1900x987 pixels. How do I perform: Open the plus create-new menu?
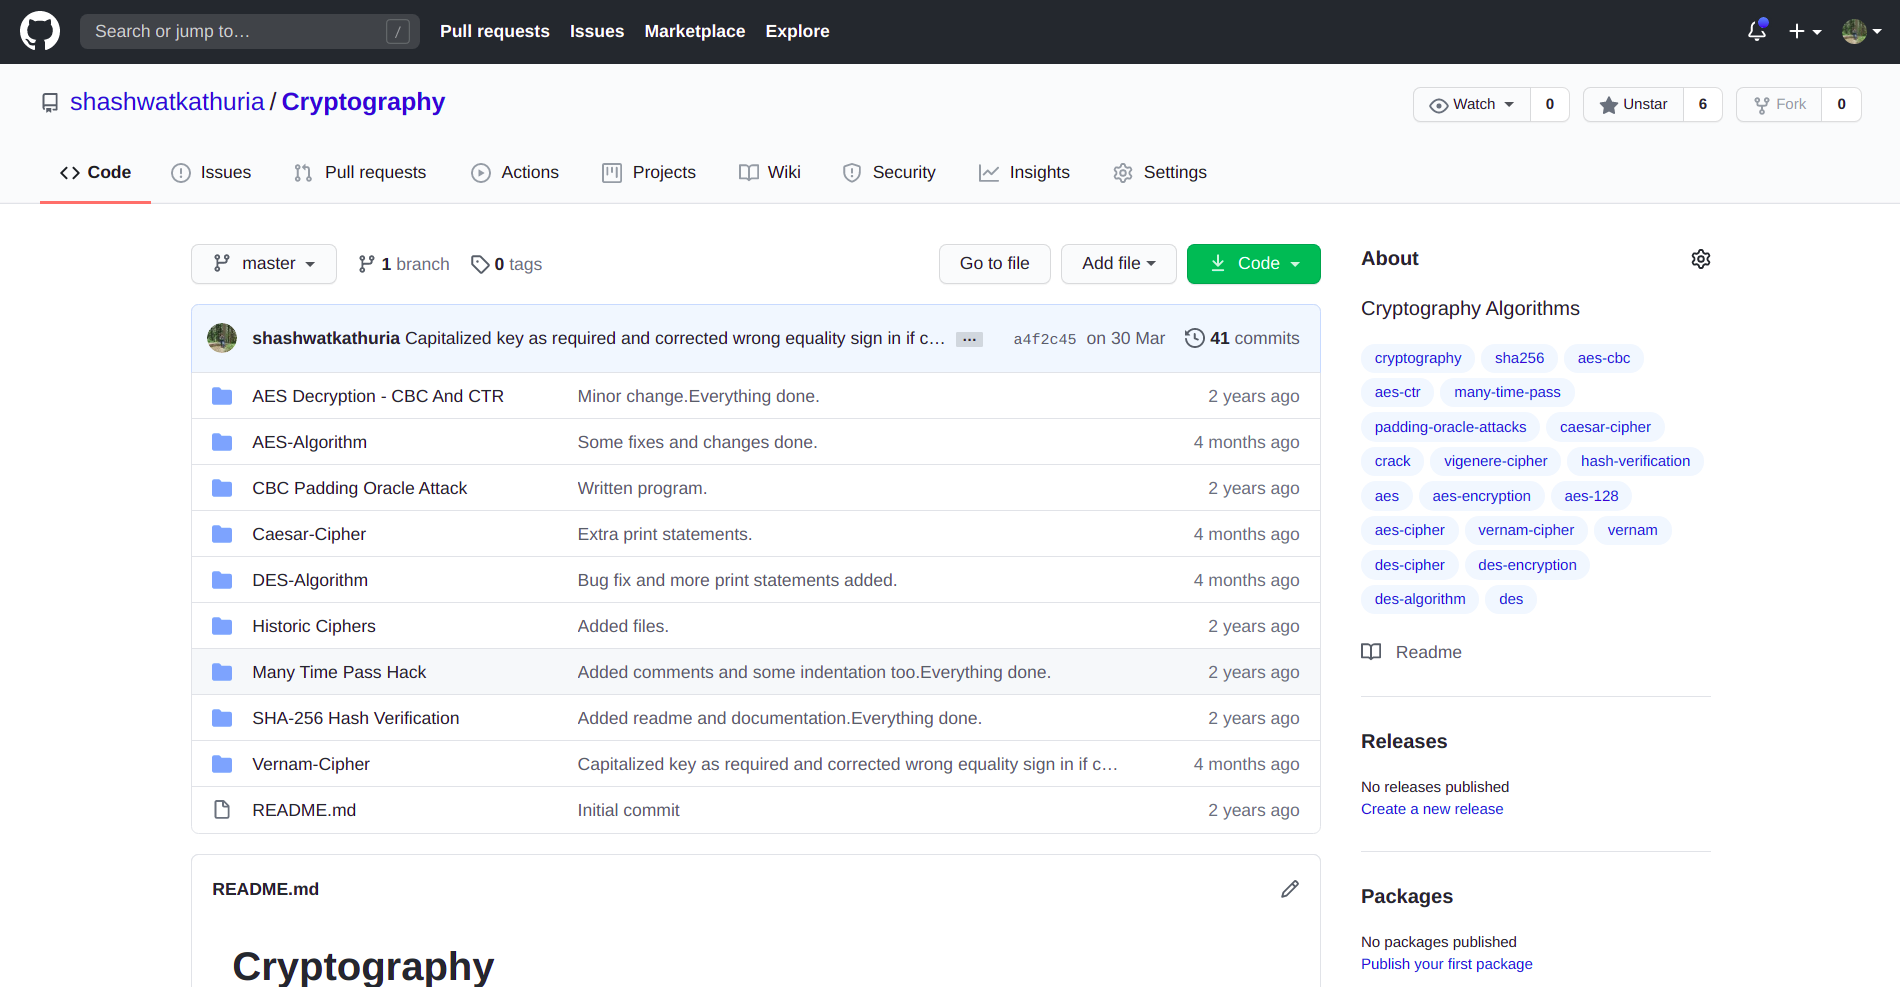(1805, 31)
